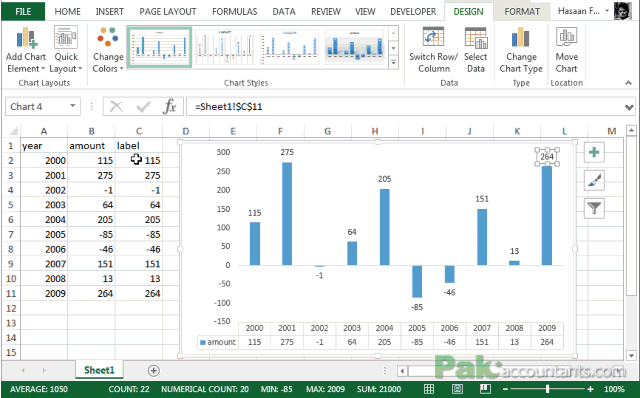
Task: Expand the Chart Styles gallery fully
Action: tap(393, 63)
